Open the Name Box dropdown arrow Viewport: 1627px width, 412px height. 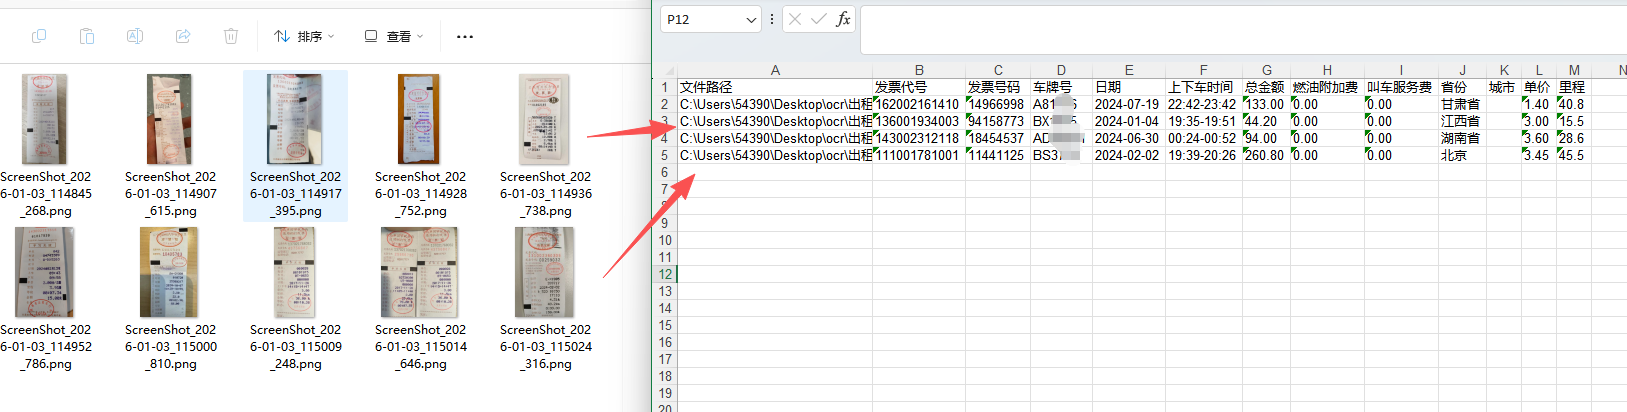pos(751,20)
